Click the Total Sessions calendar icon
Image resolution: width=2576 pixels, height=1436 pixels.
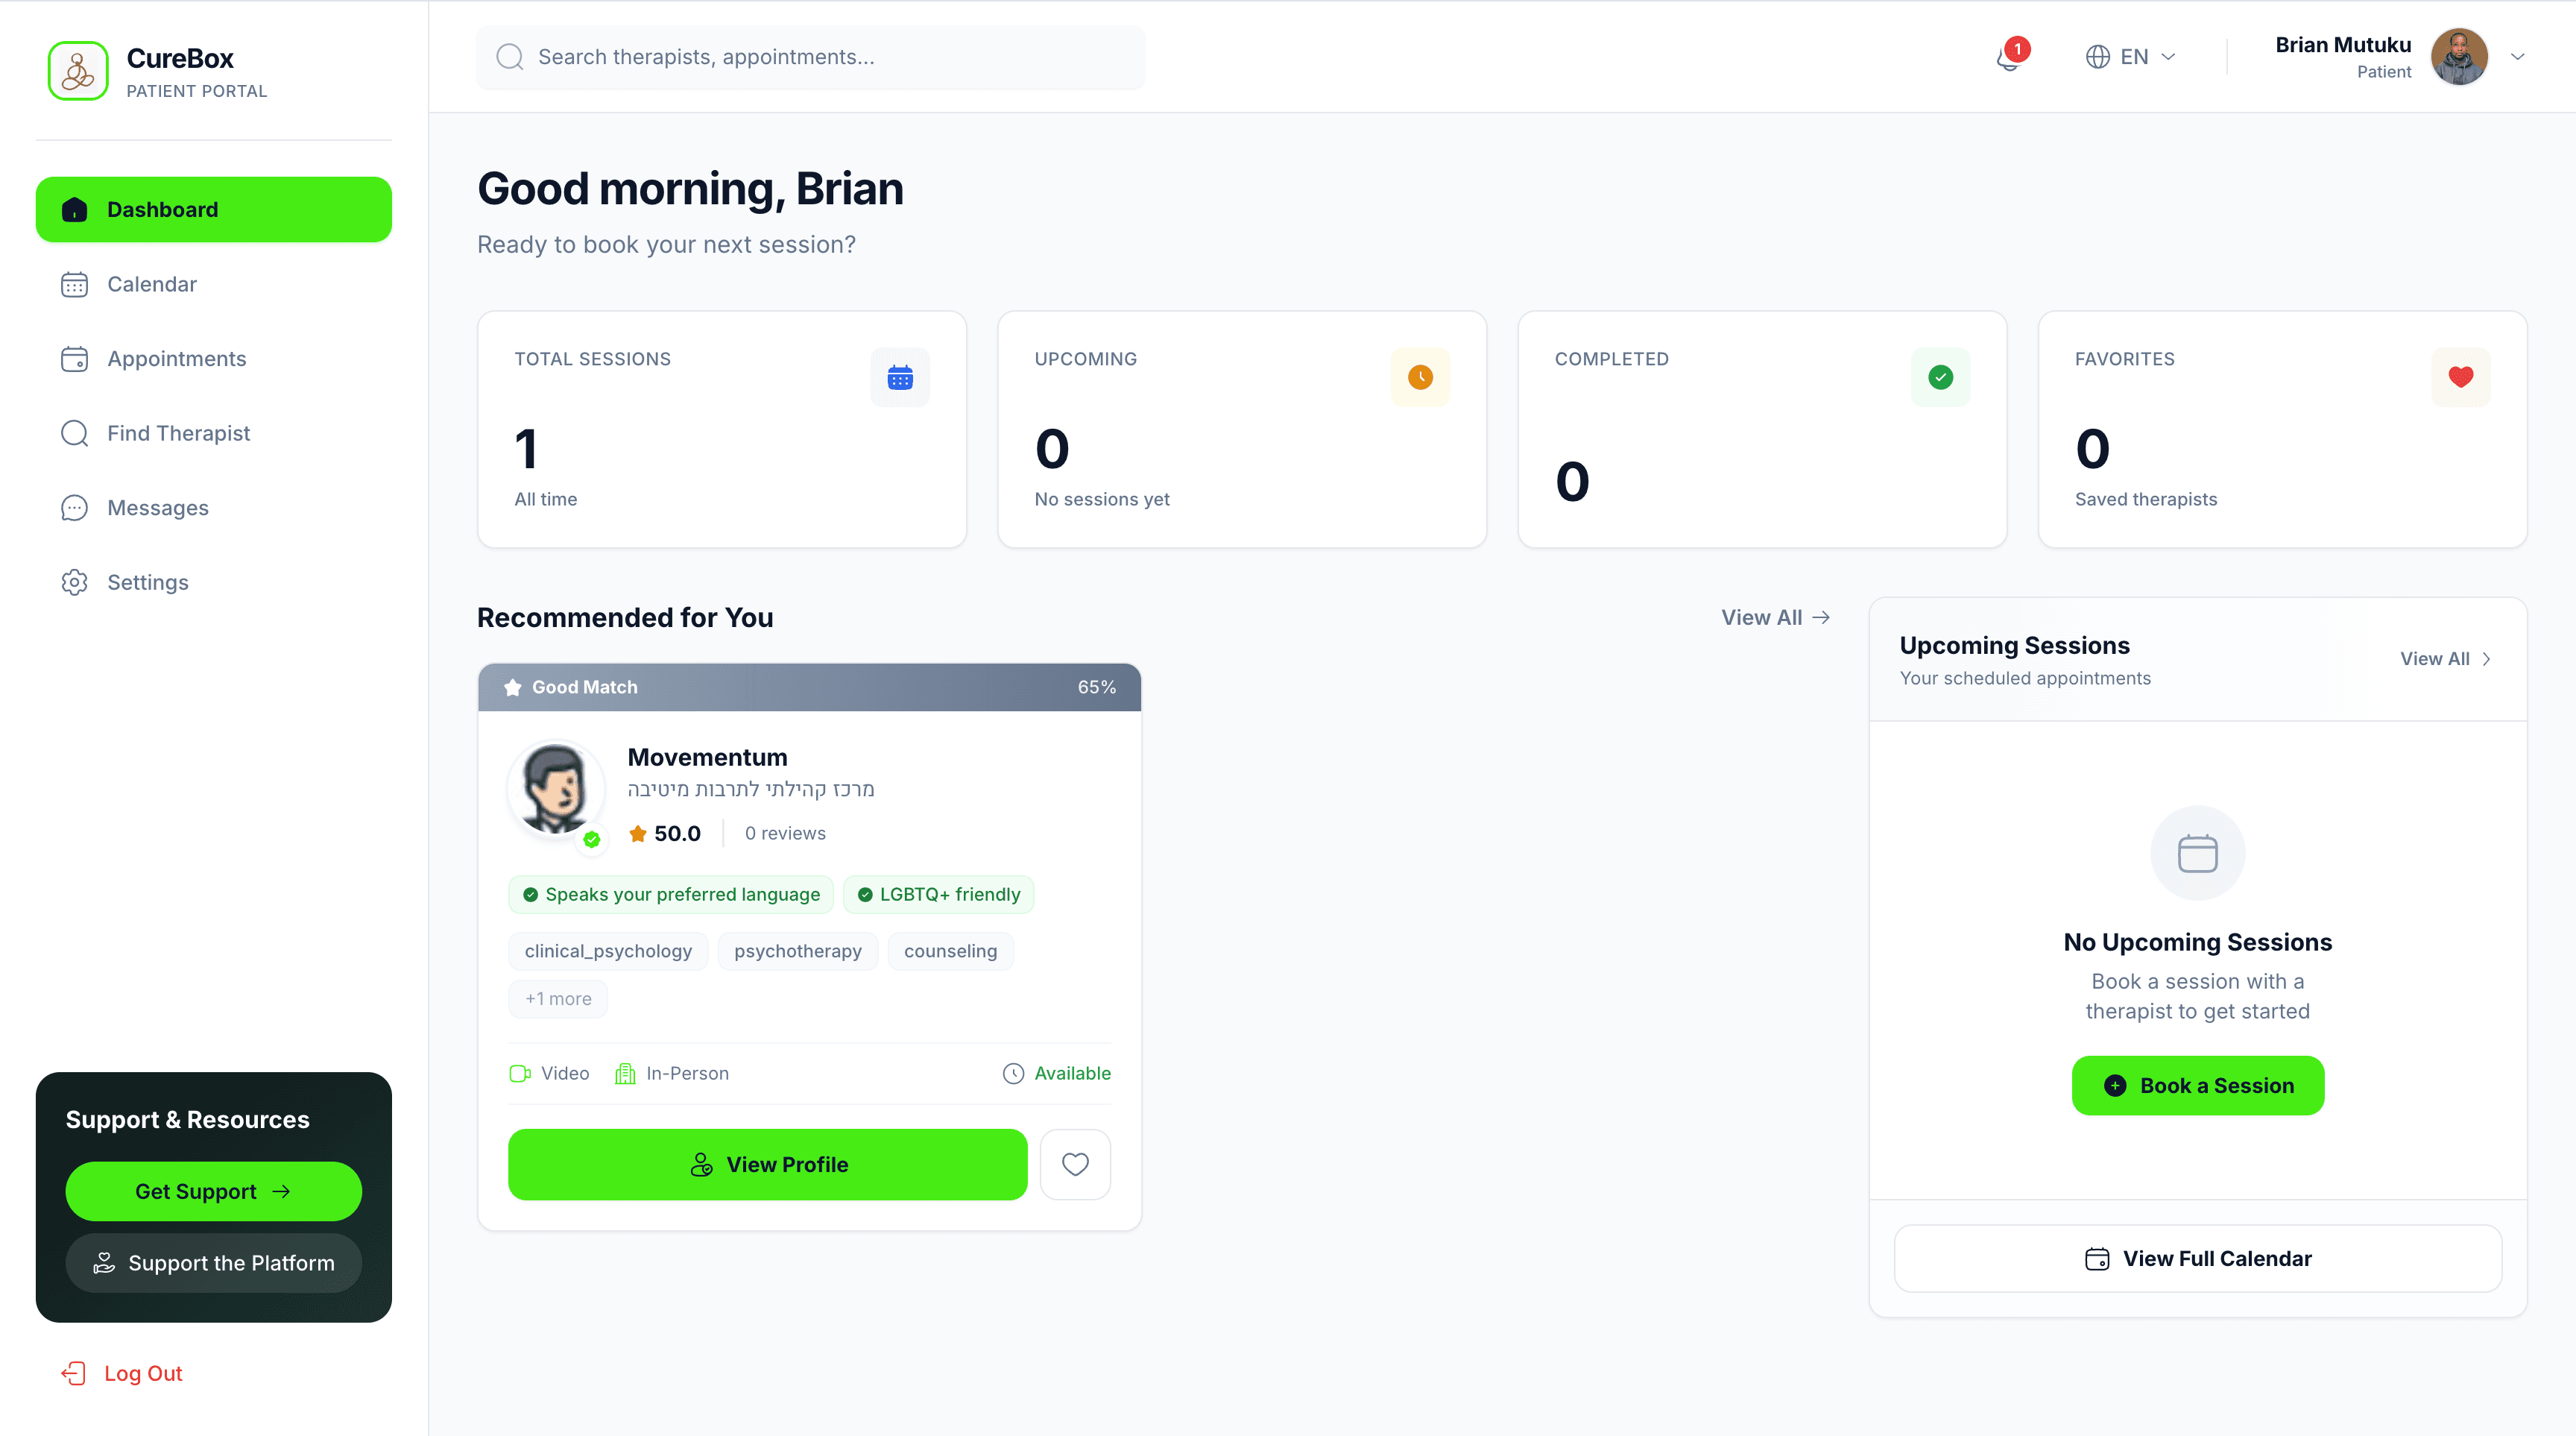[900, 377]
